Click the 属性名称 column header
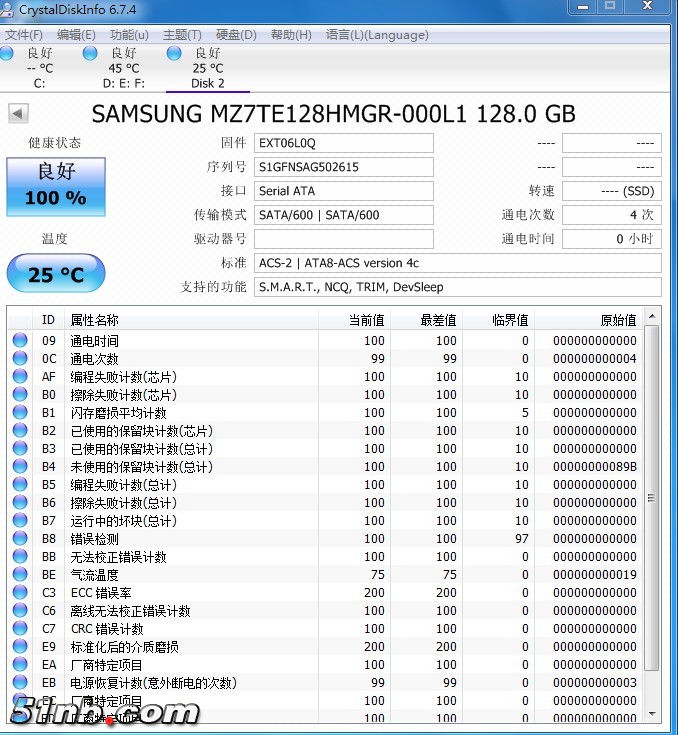678x735 pixels. point(190,320)
